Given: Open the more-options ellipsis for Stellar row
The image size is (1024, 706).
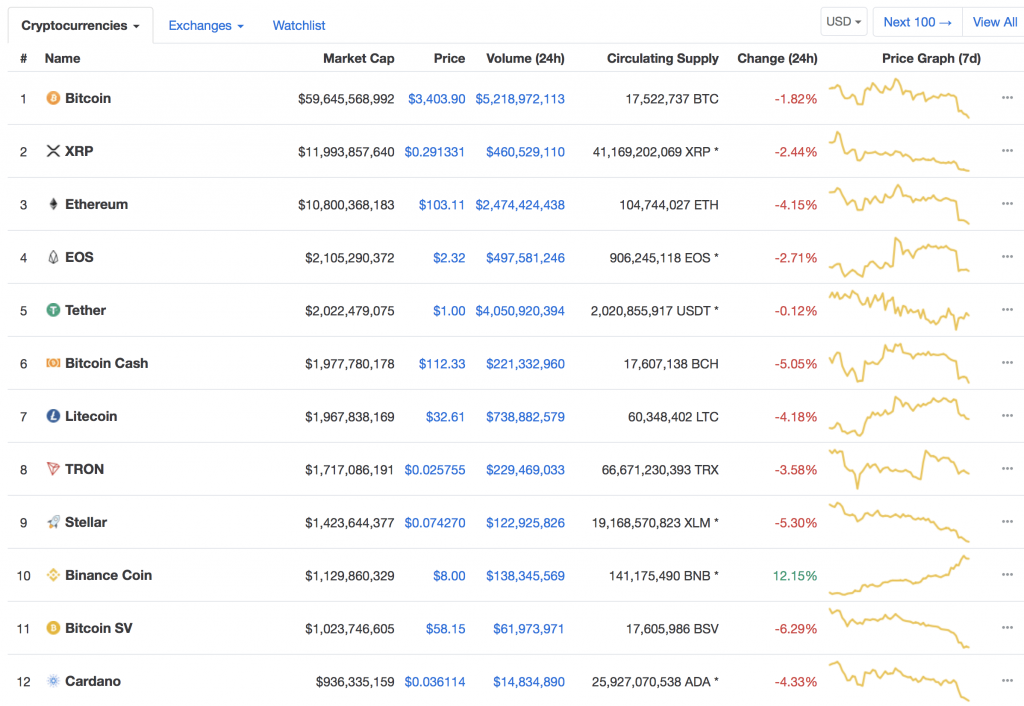Looking at the screenshot, I should tap(1007, 521).
